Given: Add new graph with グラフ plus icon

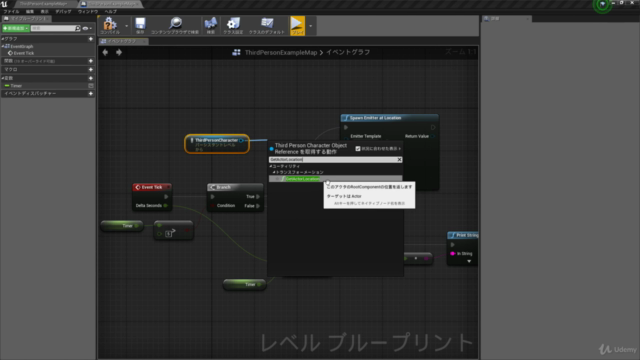Looking at the screenshot, I should 91,39.
